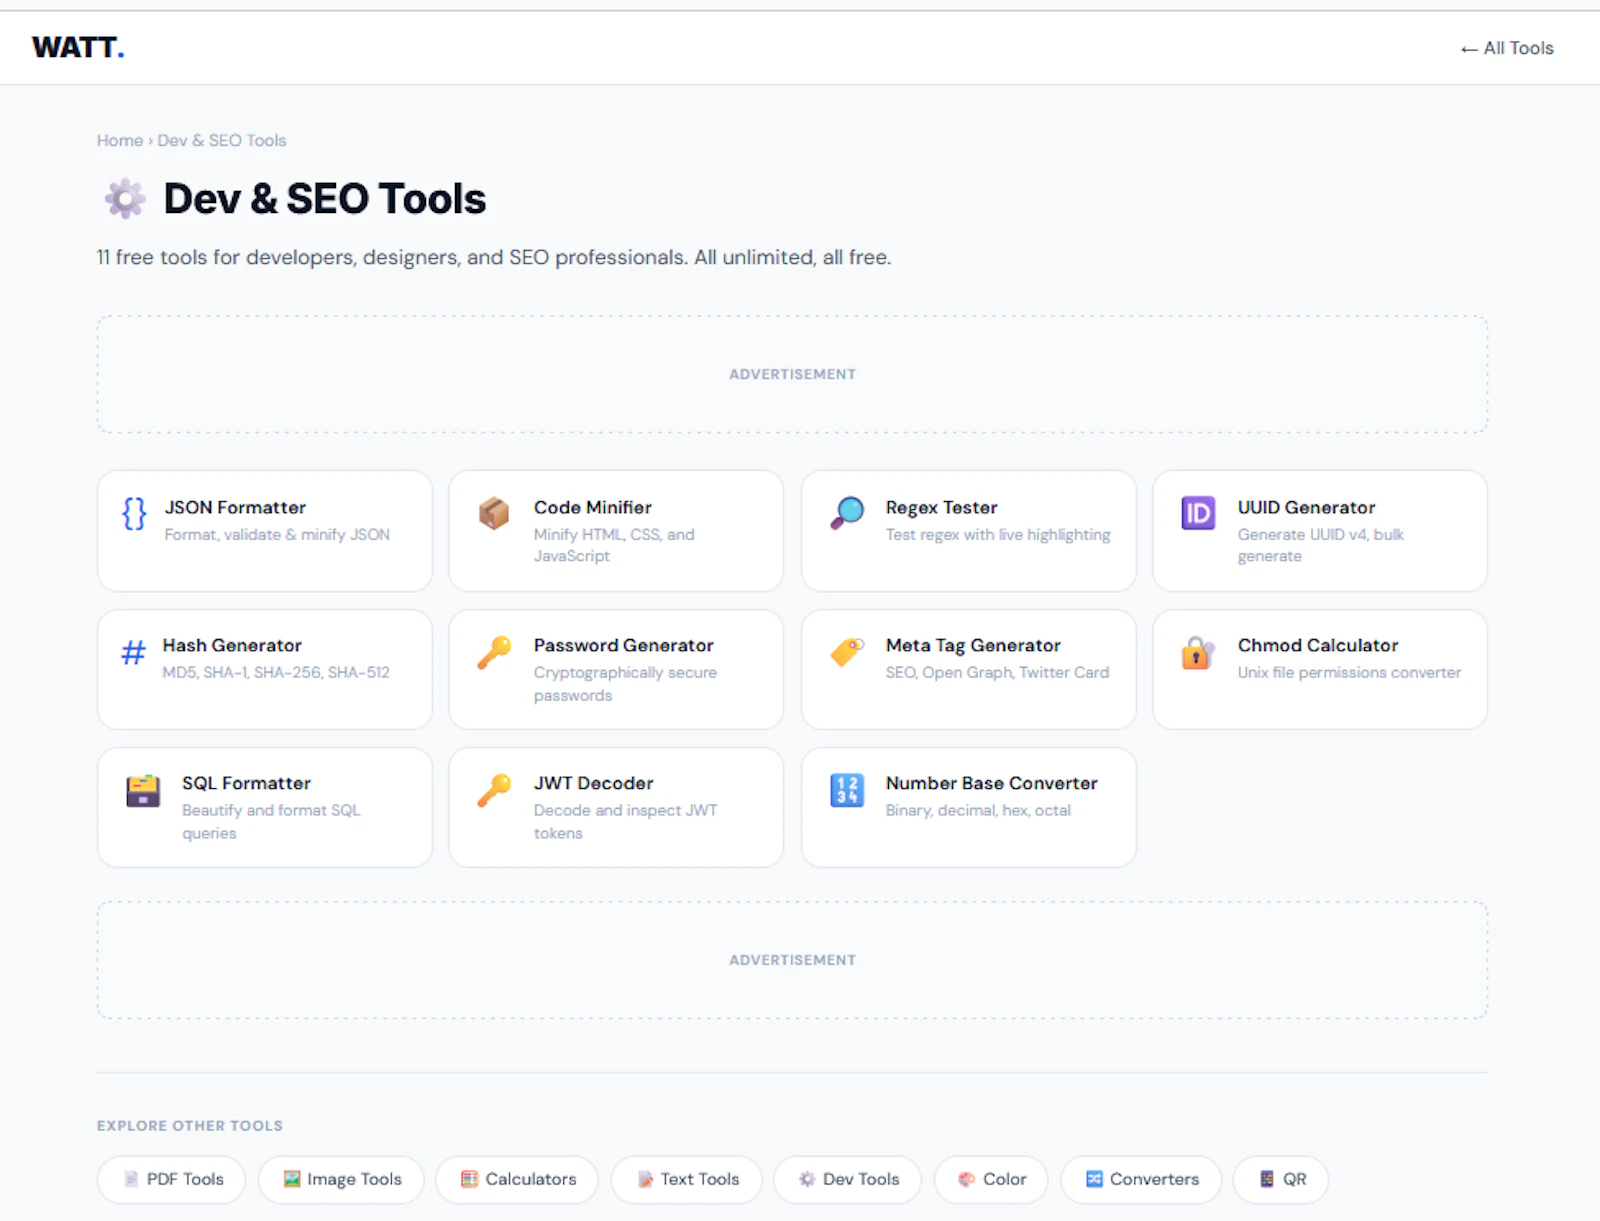Click 'Cryptographically secure passwords' description
1600x1221 pixels.
(625, 684)
